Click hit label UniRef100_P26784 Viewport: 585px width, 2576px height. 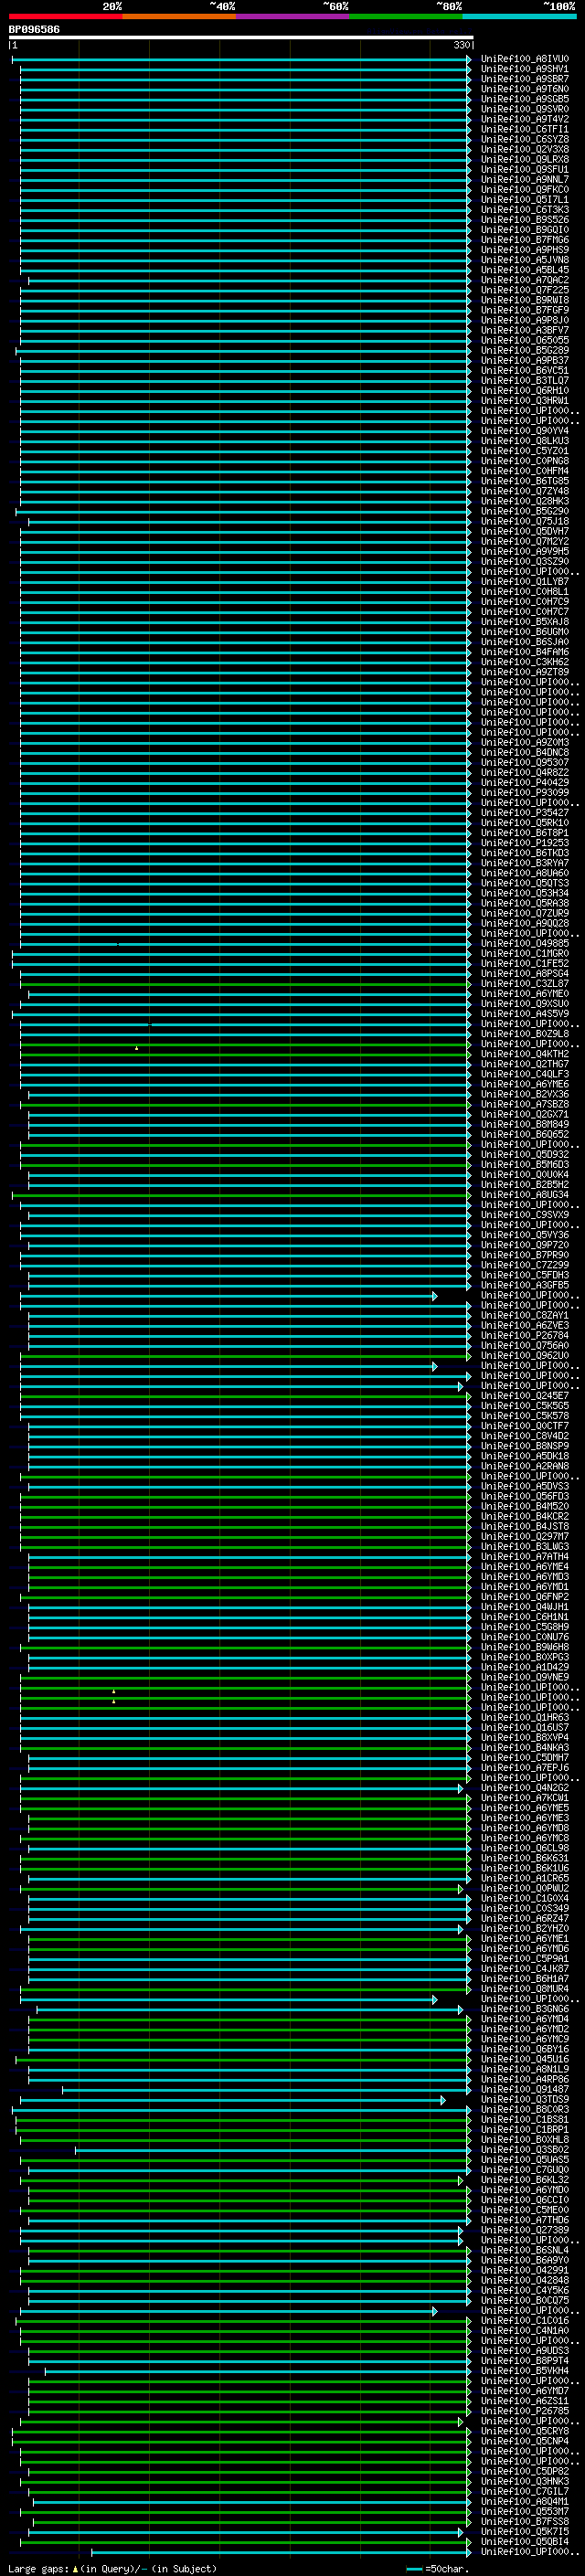click(x=525, y=1335)
